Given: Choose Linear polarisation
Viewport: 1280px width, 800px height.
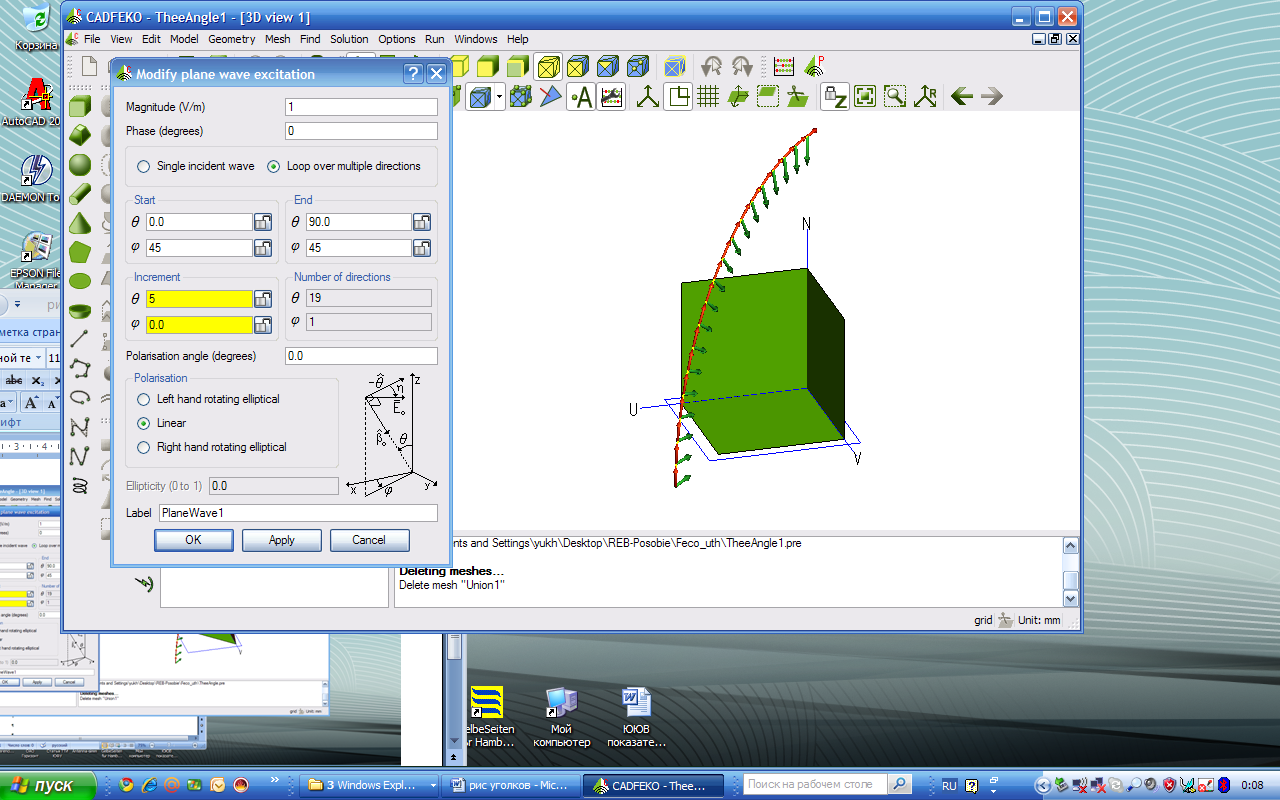Looking at the screenshot, I should (x=162, y=423).
